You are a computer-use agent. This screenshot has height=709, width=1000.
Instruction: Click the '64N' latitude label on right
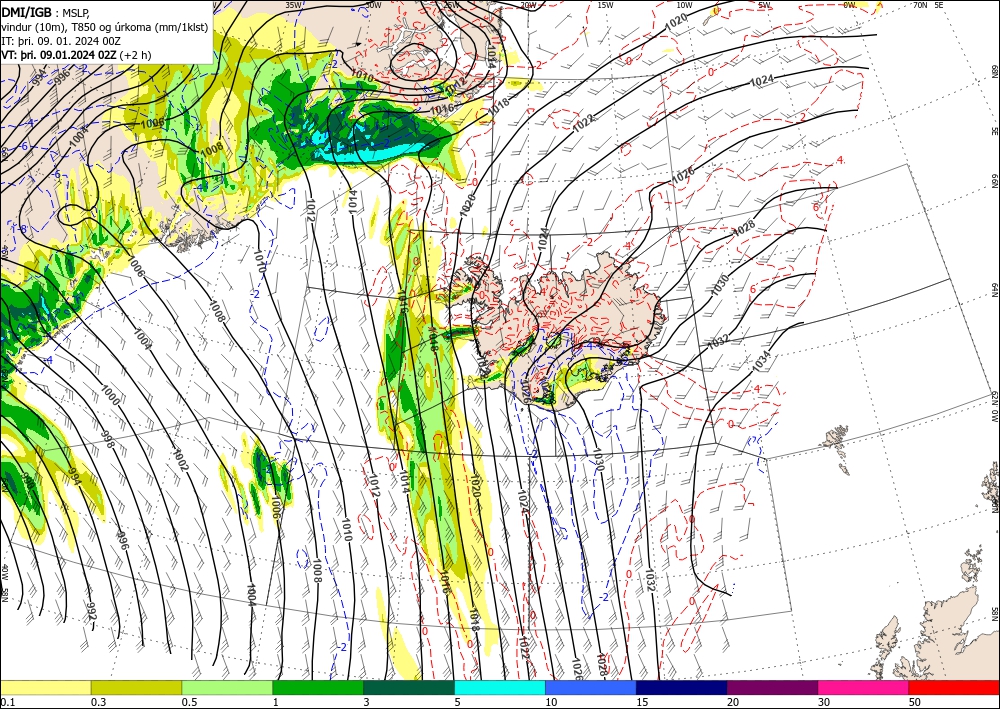[994, 289]
